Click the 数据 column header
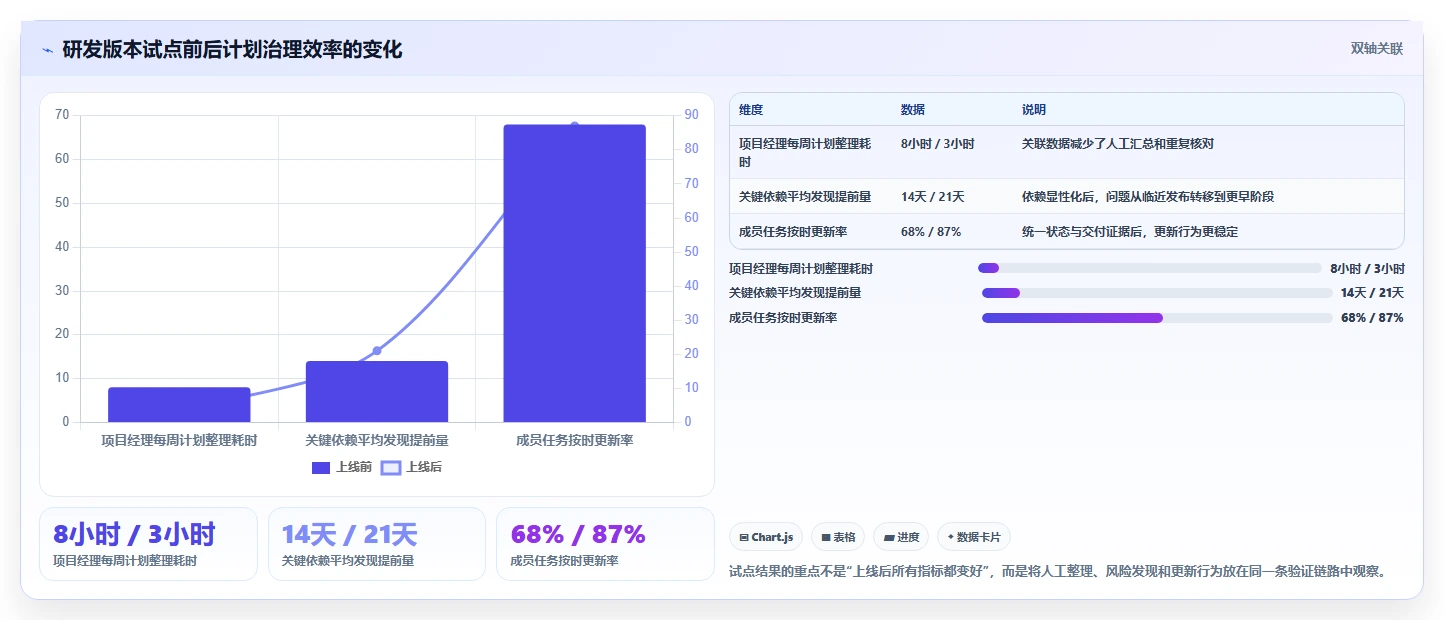This screenshot has height=620, width=1444. (913, 110)
